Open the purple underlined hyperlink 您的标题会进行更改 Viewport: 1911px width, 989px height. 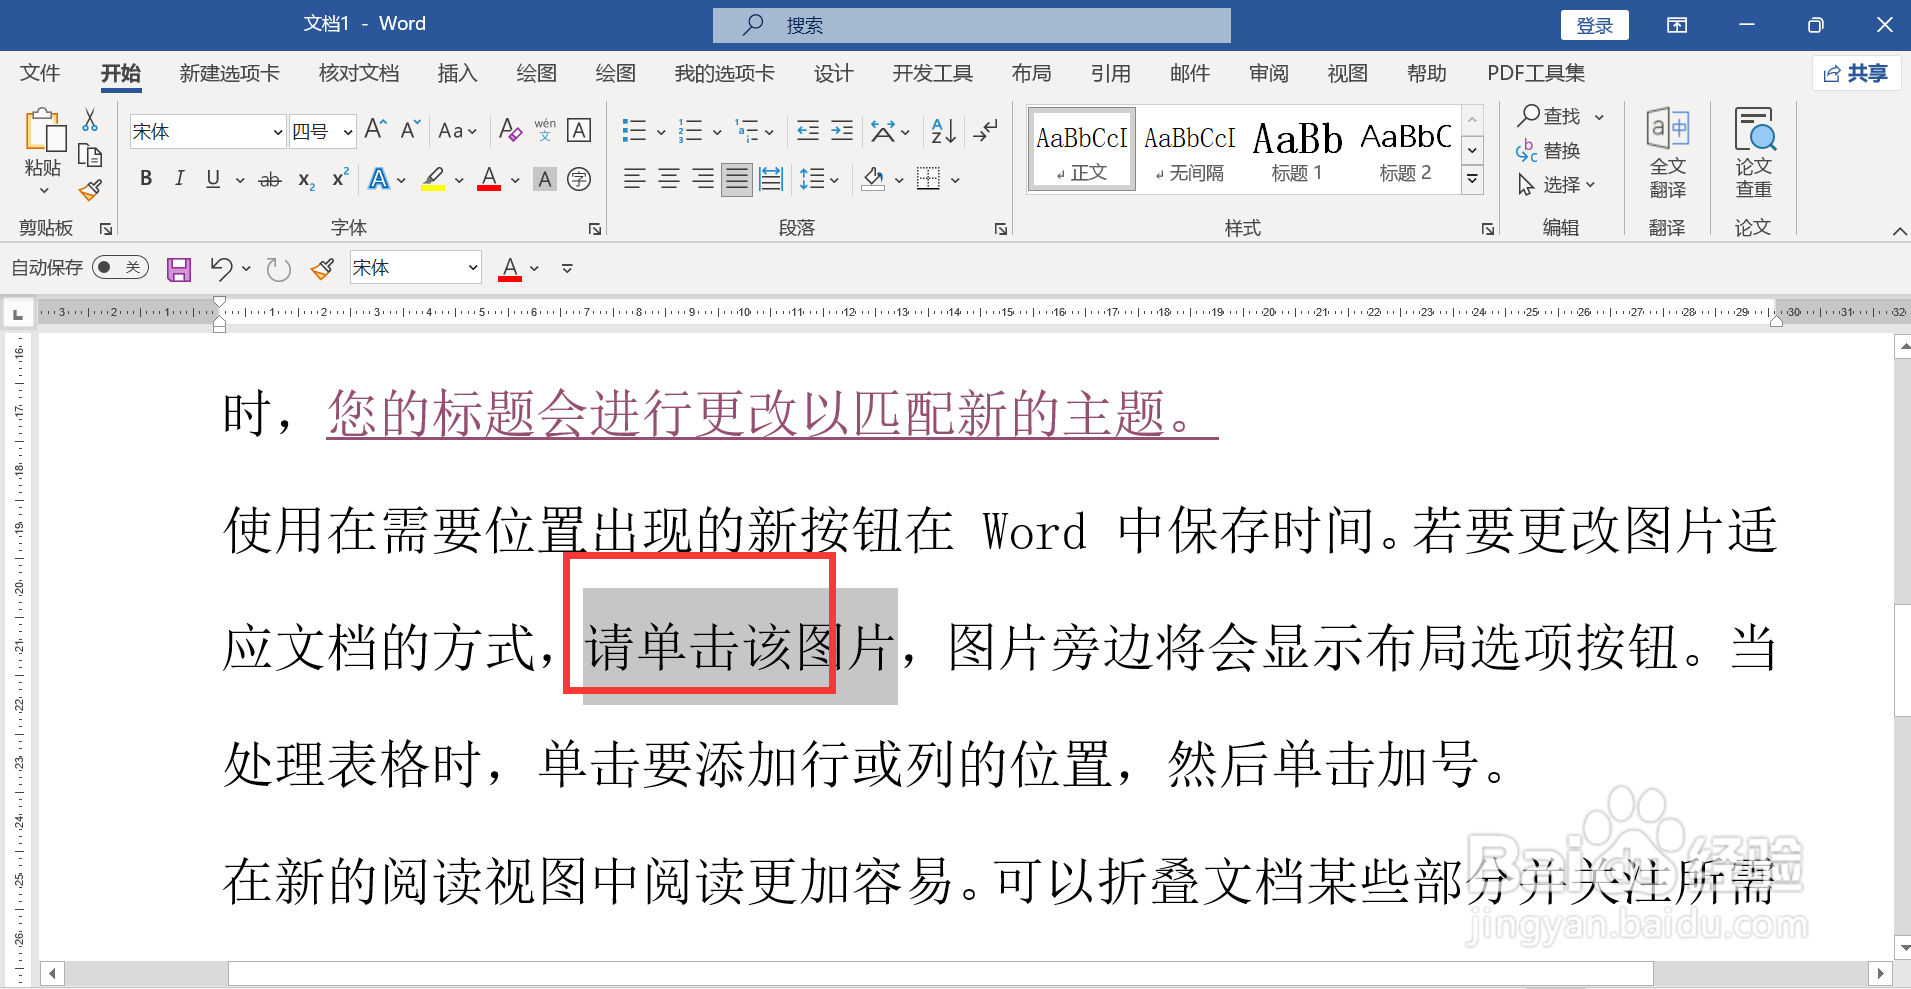click(772, 414)
